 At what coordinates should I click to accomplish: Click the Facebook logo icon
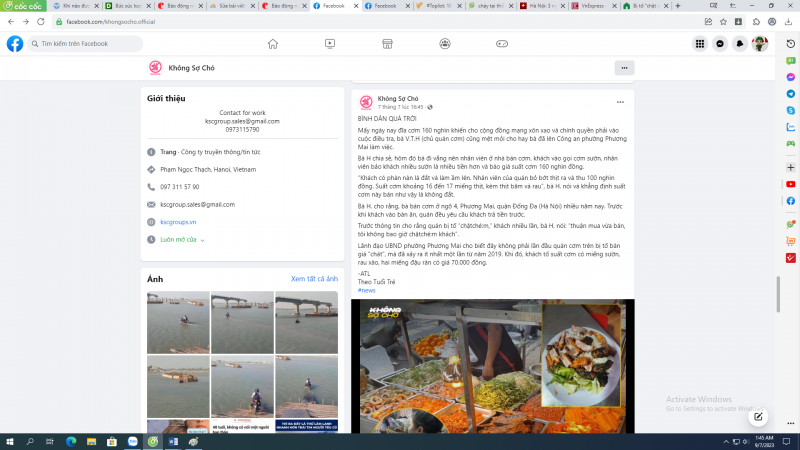[15, 44]
